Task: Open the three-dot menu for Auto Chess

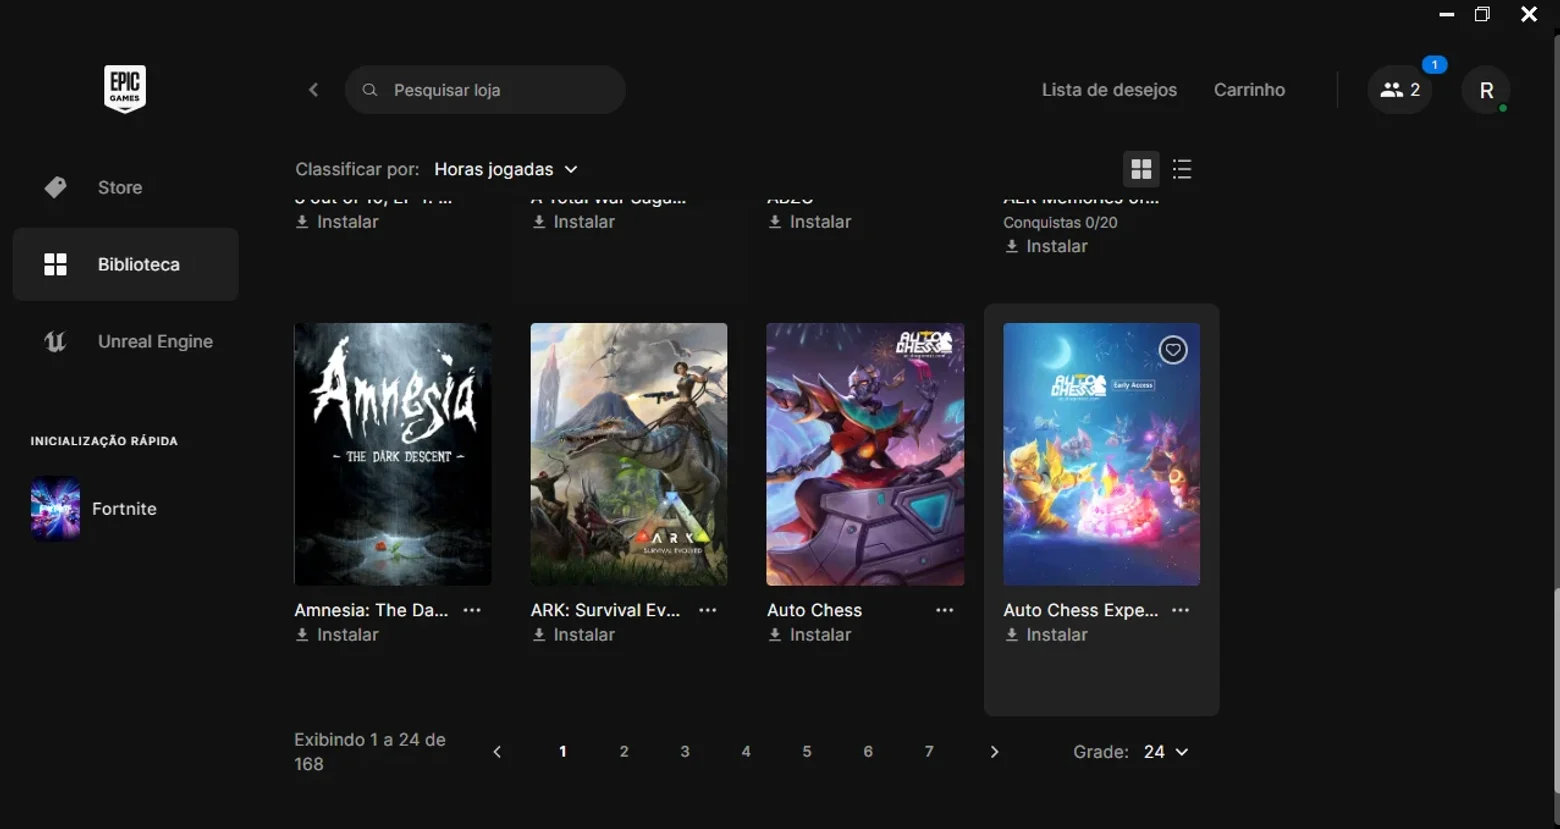Action: [x=945, y=610]
